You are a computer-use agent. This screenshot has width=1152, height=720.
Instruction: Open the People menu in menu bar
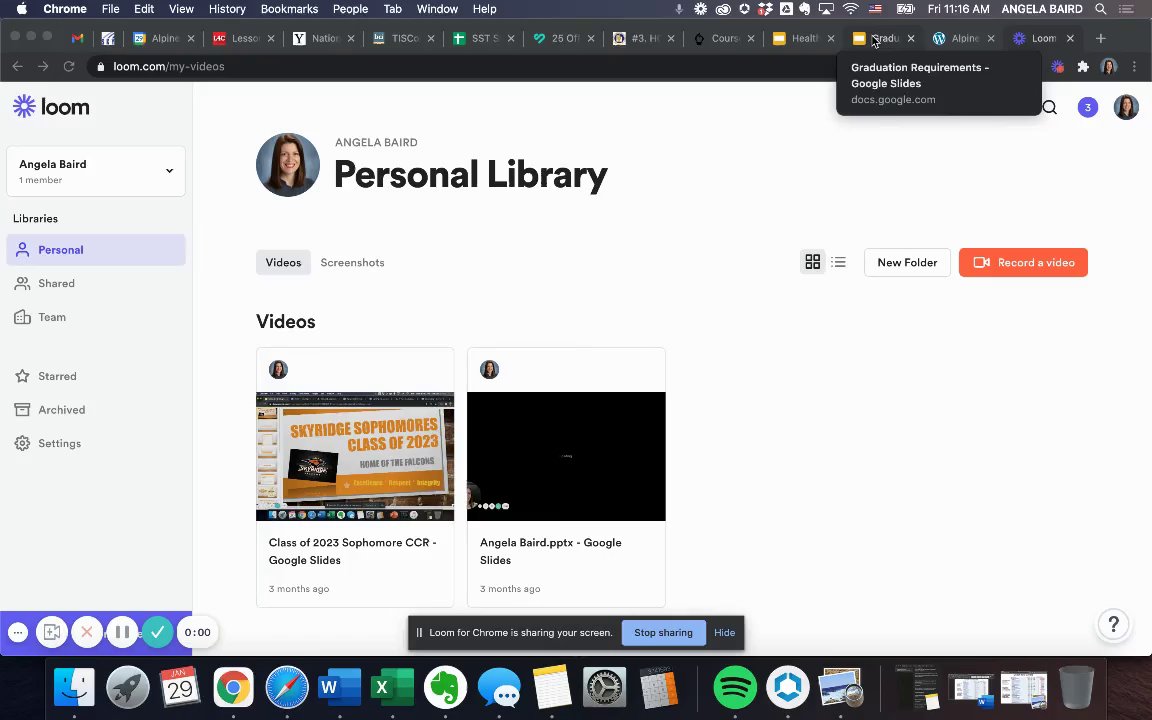click(x=350, y=9)
